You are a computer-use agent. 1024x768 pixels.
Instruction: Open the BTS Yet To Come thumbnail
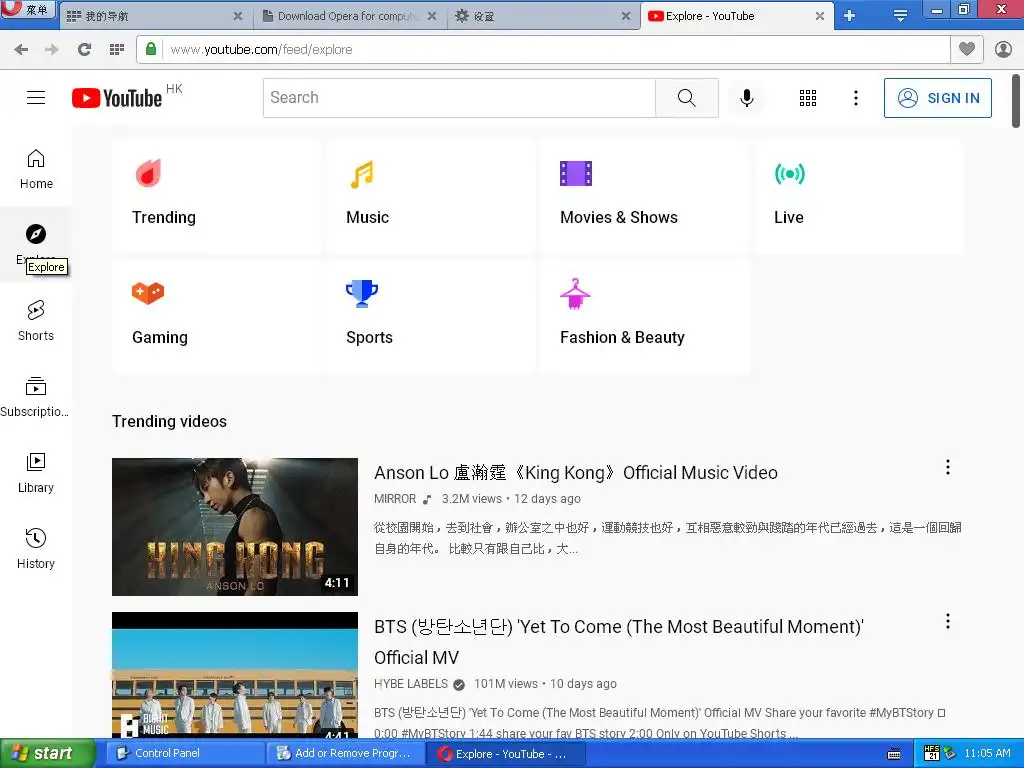[235, 675]
